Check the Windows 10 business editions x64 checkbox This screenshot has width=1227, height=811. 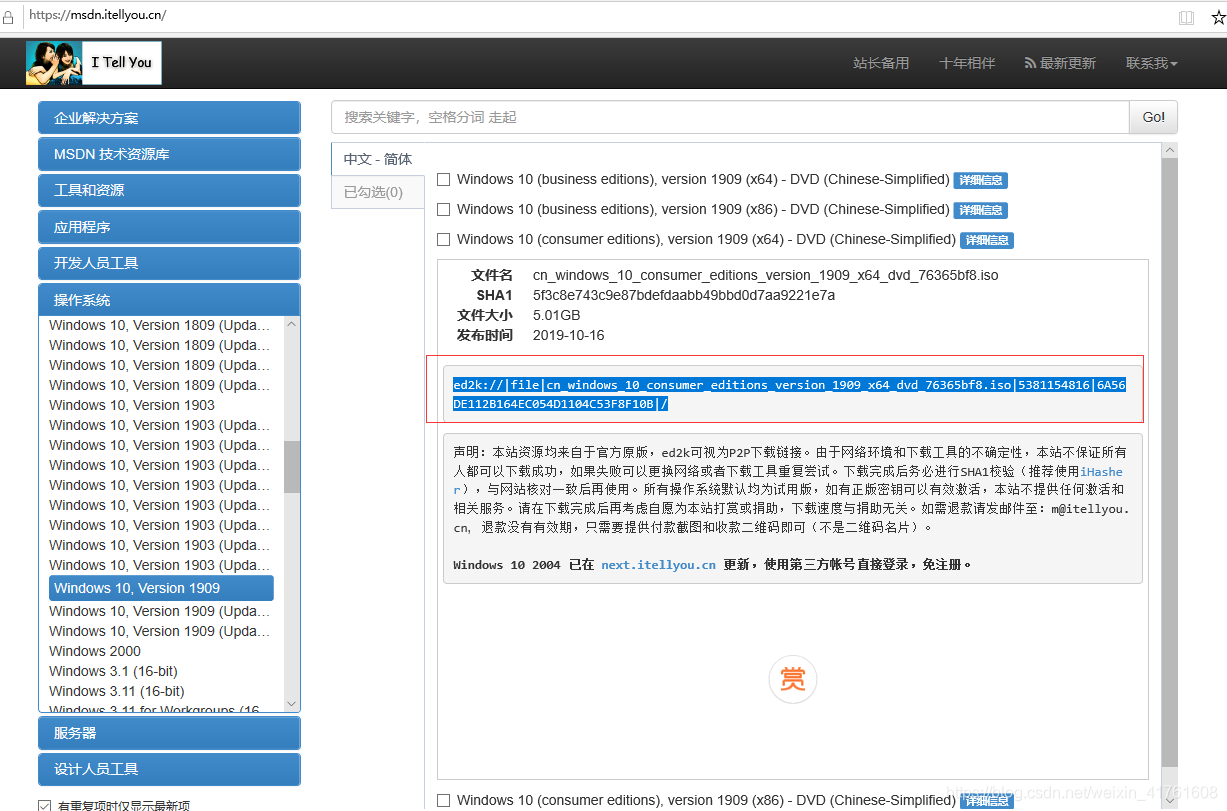coord(443,179)
